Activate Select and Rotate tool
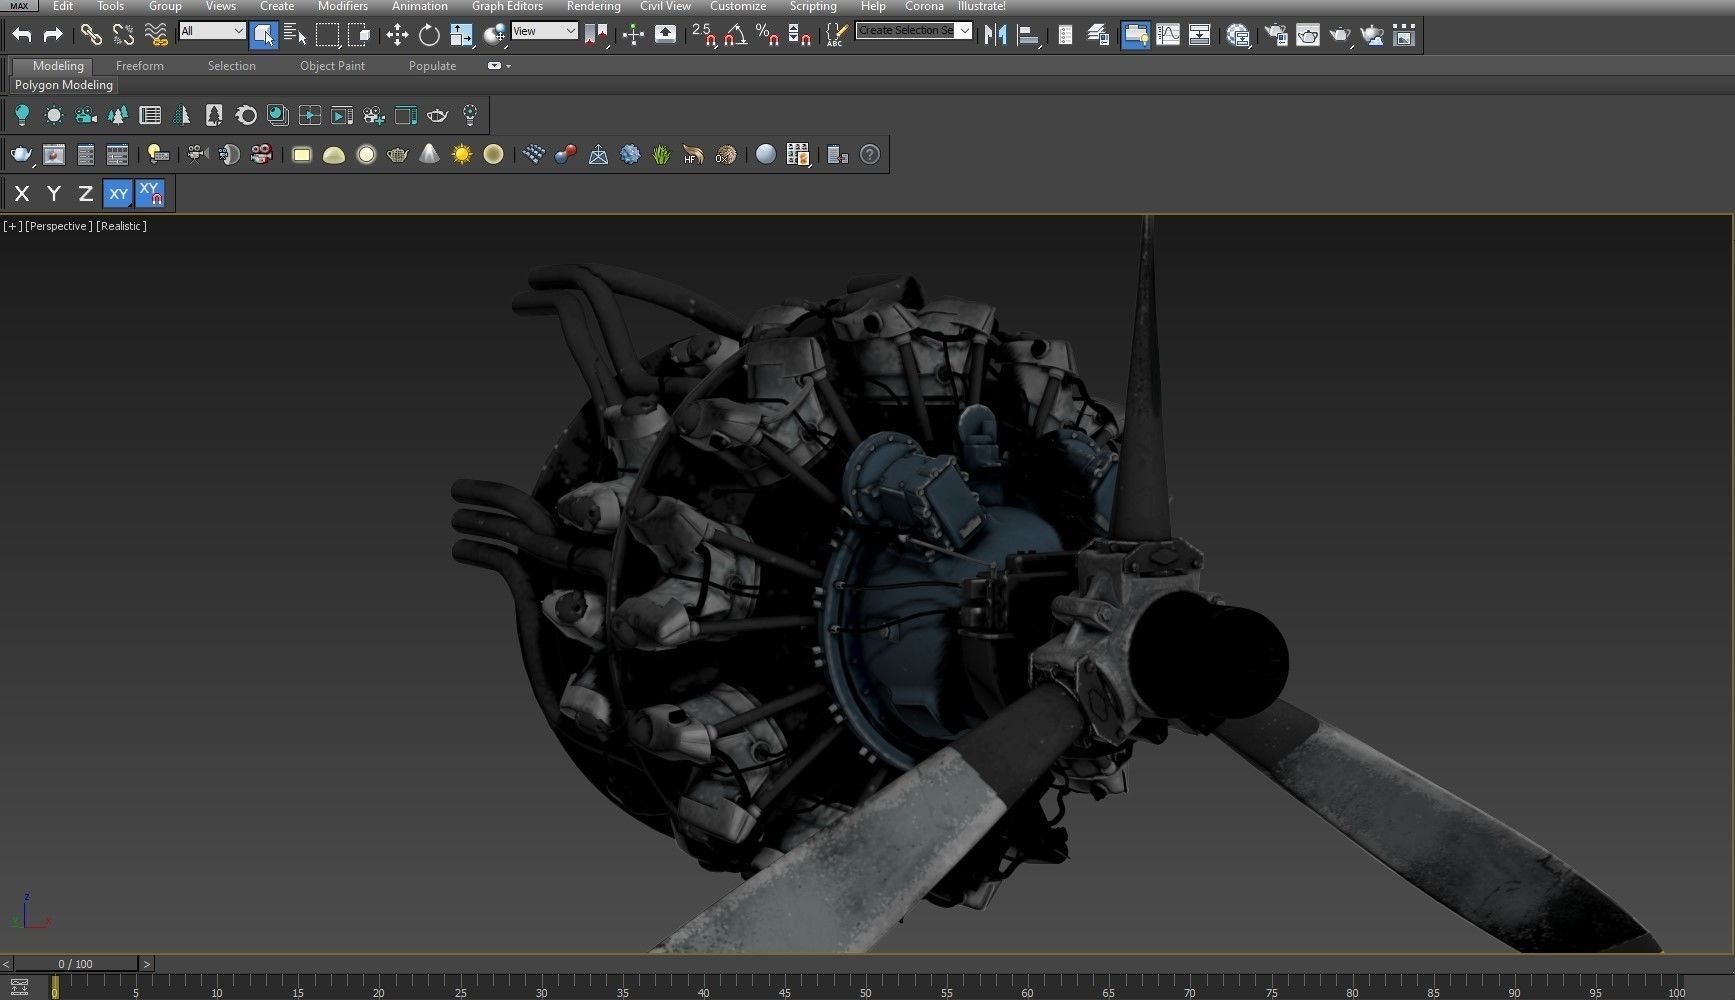Screen dimensions: 1735x1000 pos(429,35)
